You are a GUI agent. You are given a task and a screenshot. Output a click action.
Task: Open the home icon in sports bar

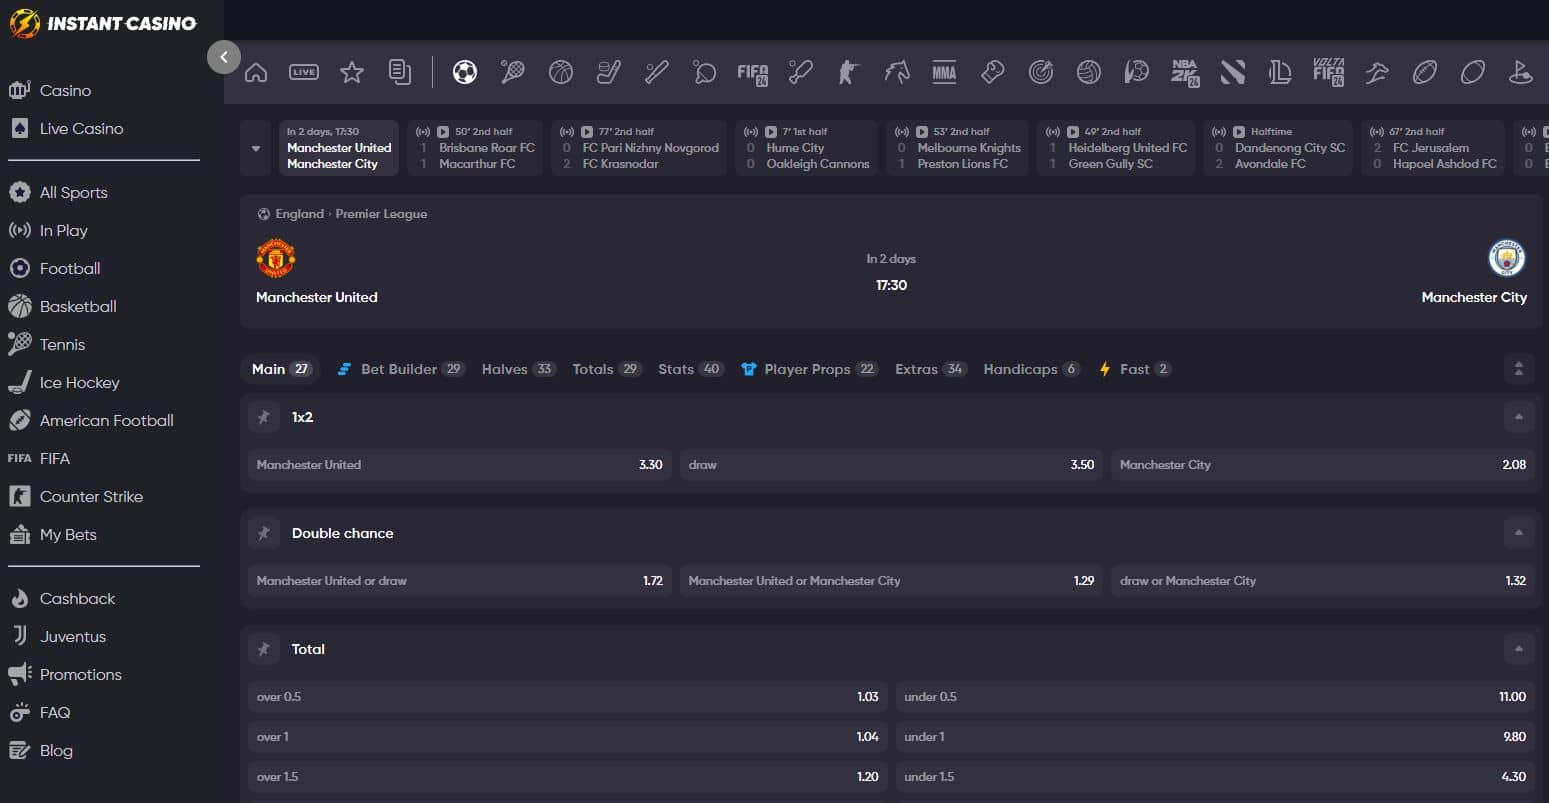[x=256, y=72]
